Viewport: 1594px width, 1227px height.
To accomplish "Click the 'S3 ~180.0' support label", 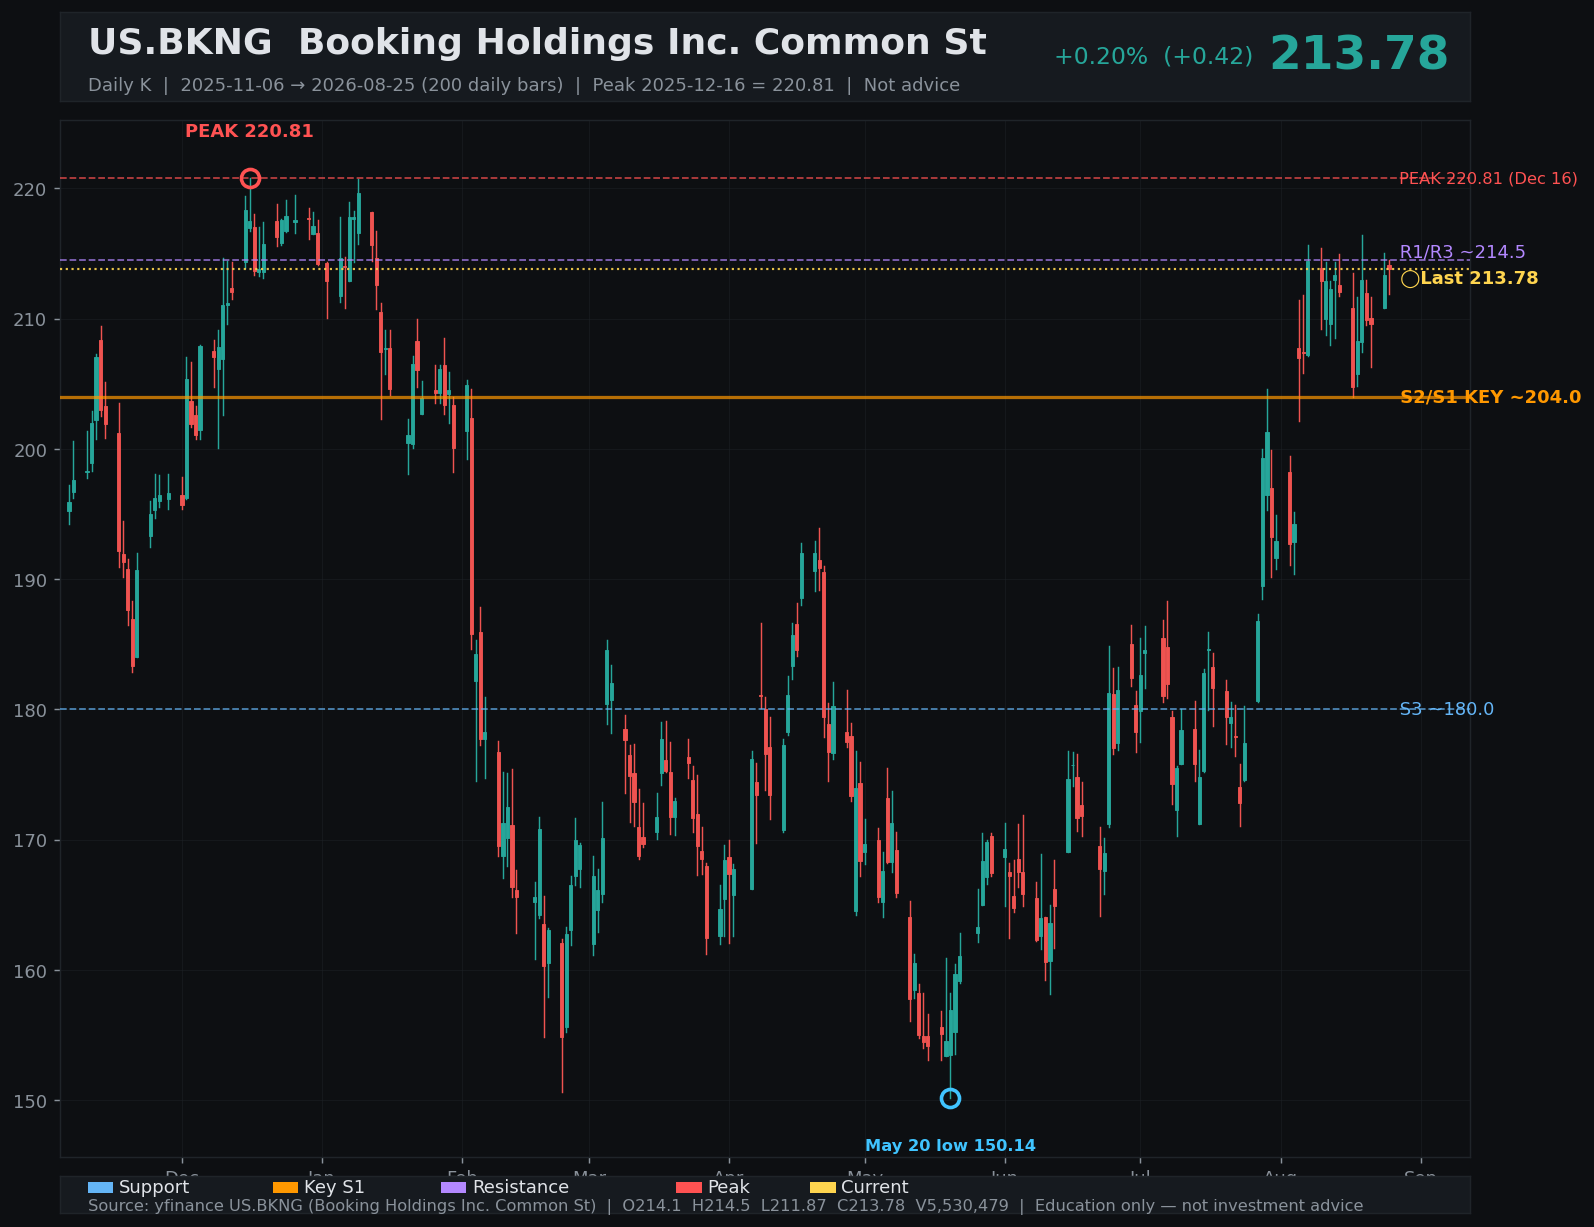I will [x=1446, y=709].
